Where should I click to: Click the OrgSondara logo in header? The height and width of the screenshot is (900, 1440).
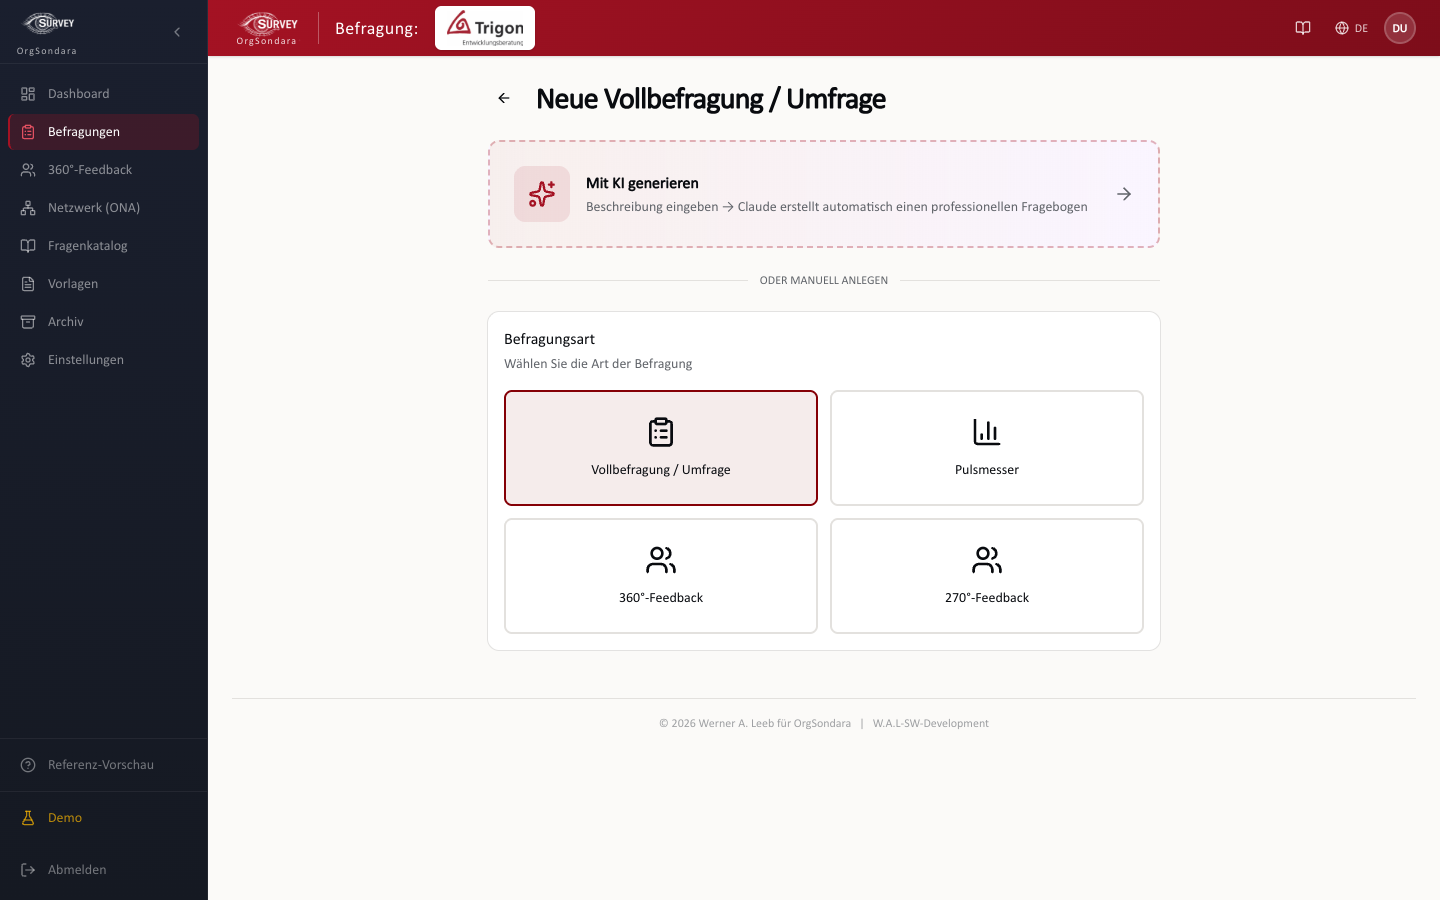tap(267, 28)
